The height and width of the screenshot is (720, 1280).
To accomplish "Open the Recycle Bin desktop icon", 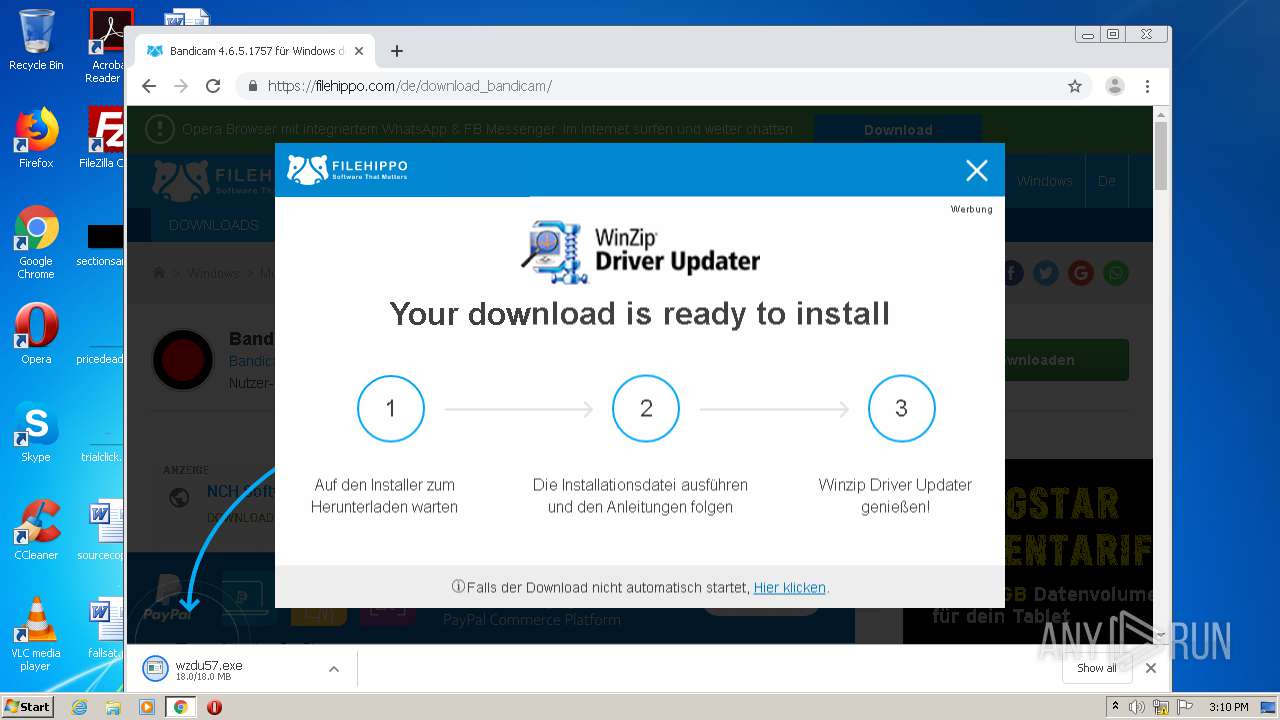I will (36, 40).
